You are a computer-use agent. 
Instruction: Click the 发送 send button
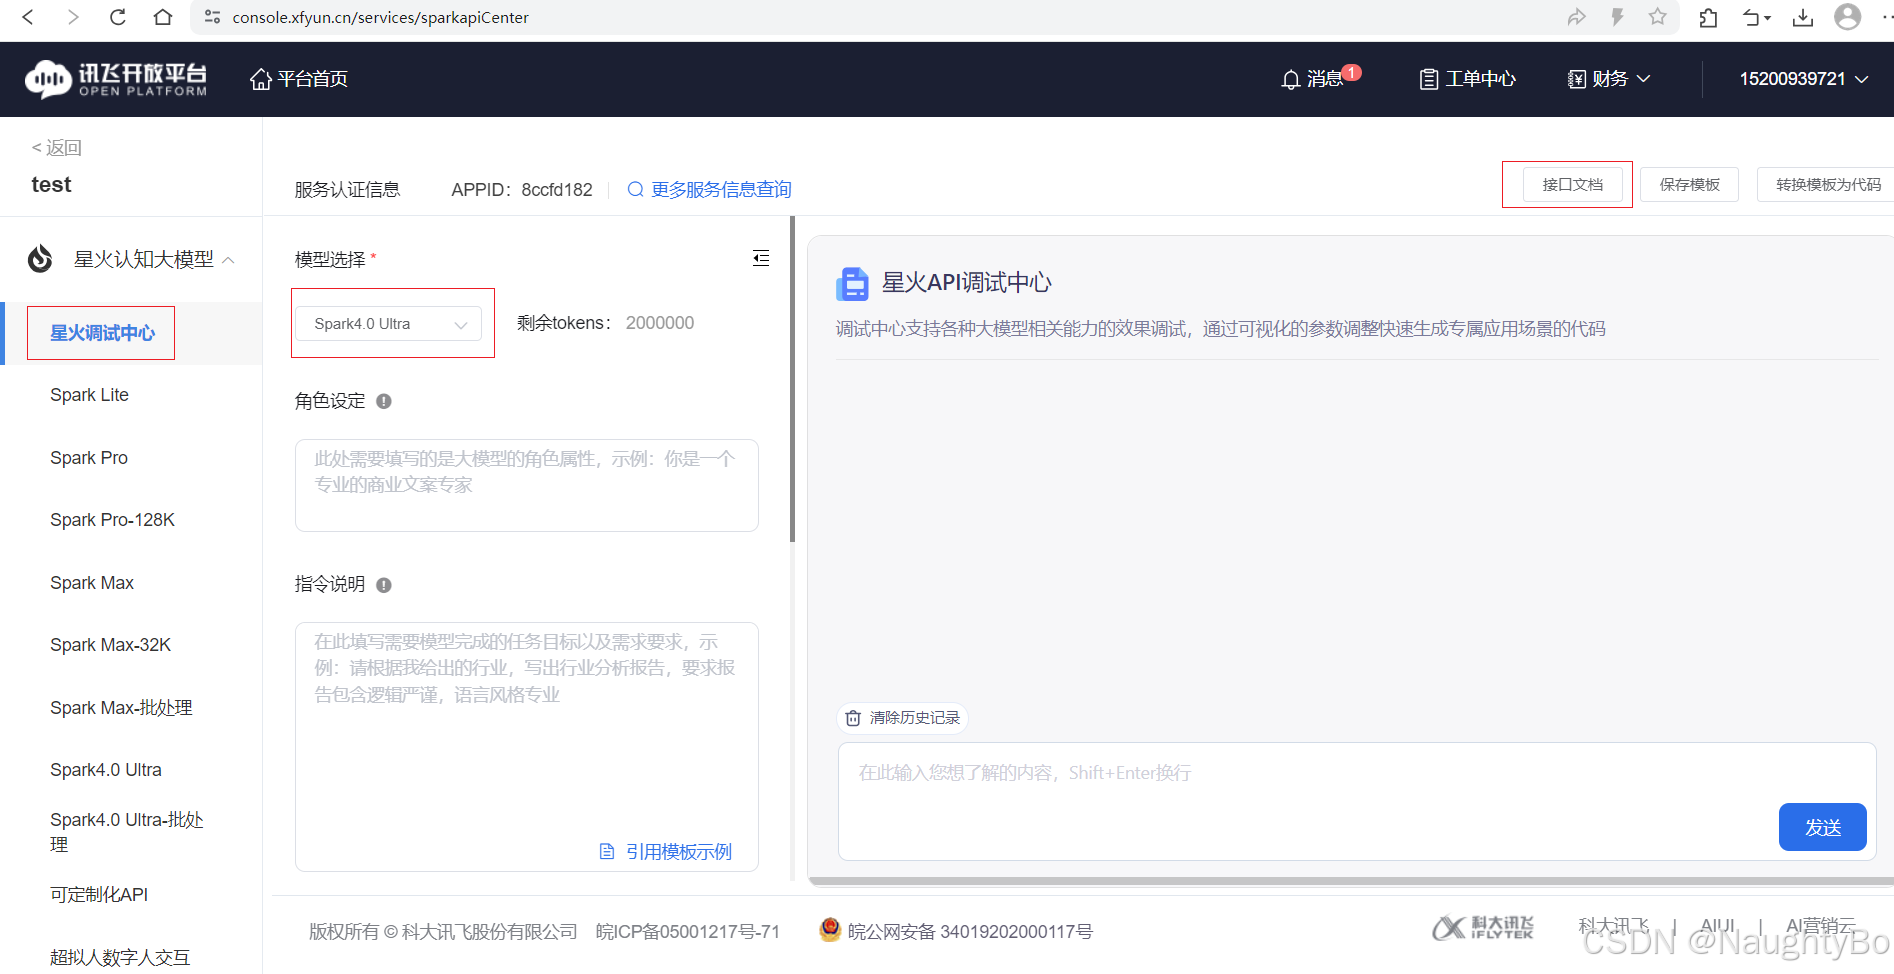coord(1822,827)
